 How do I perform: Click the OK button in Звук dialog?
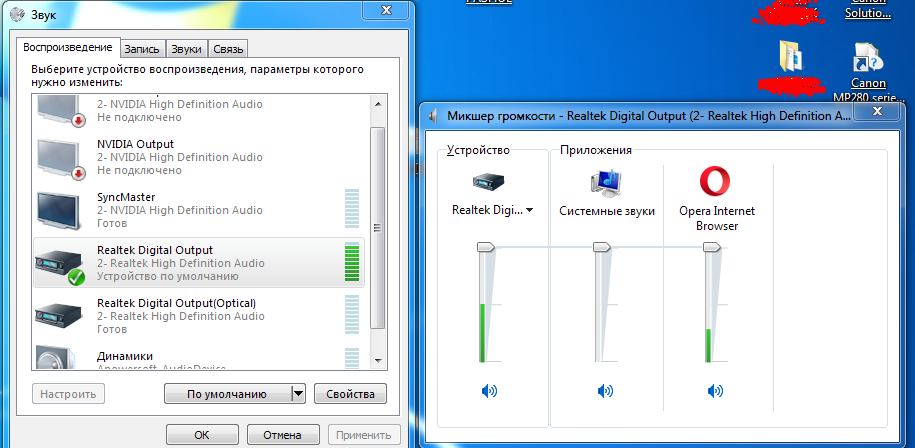[x=202, y=435]
